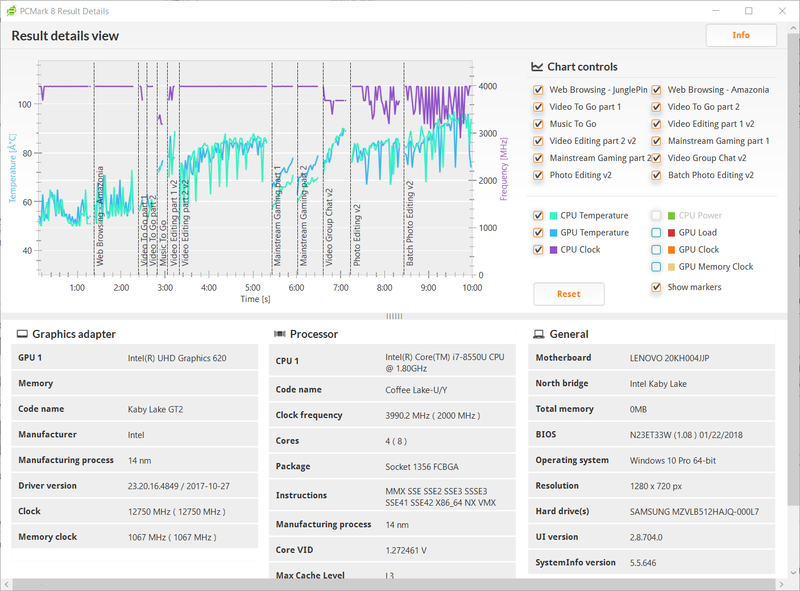Image resolution: width=800 pixels, height=591 pixels.
Task: Toggle Video Editing part 2 v2 checkbox
Action: [538, 141]
